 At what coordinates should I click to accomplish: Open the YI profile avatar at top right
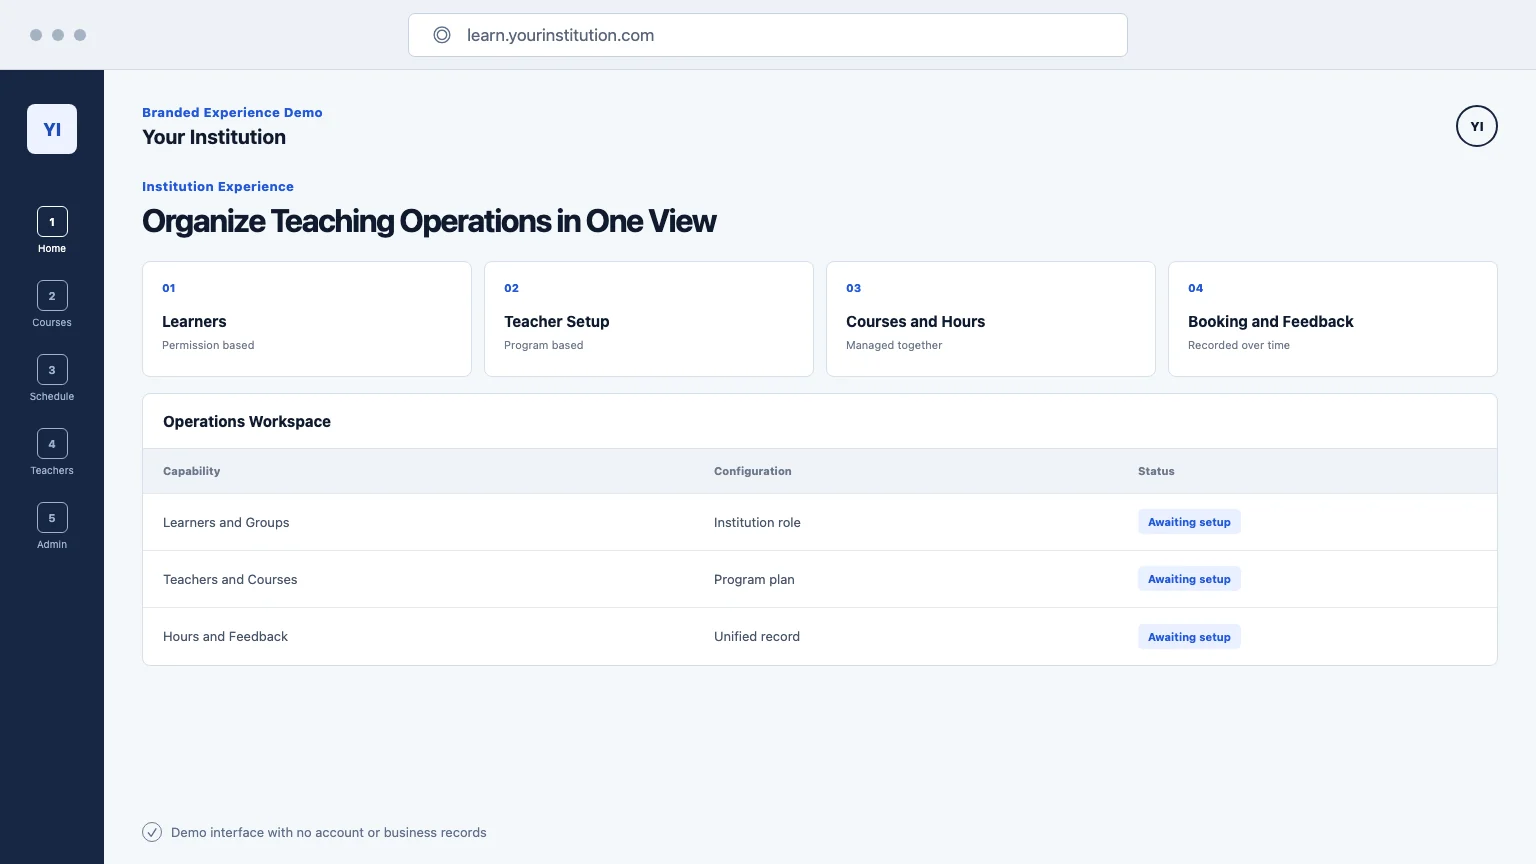(x=1477, y=126)
